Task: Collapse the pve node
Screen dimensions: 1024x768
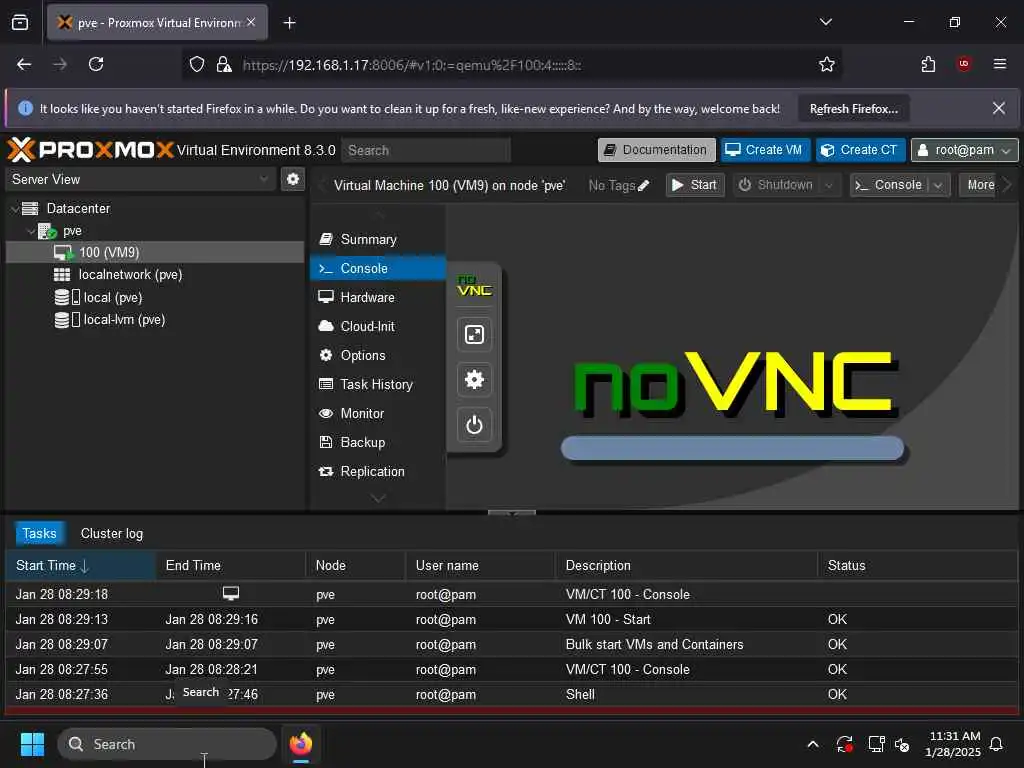Action: pyautogui.click(x=31, y=231)
